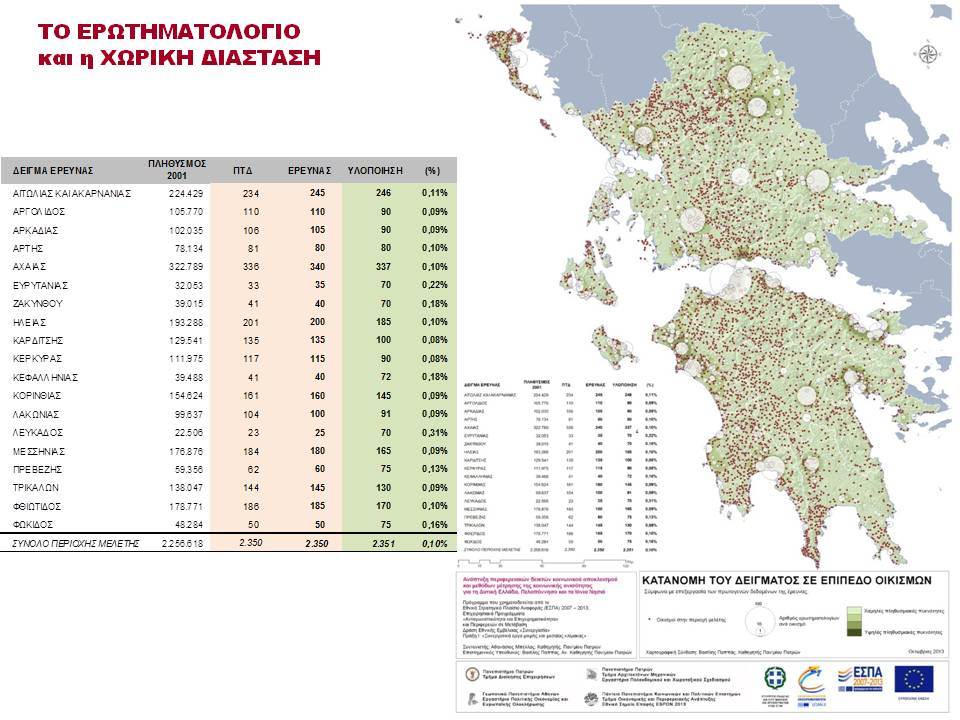Click the questionnaire count circle symbol in legend

click(x=759, y=620)
